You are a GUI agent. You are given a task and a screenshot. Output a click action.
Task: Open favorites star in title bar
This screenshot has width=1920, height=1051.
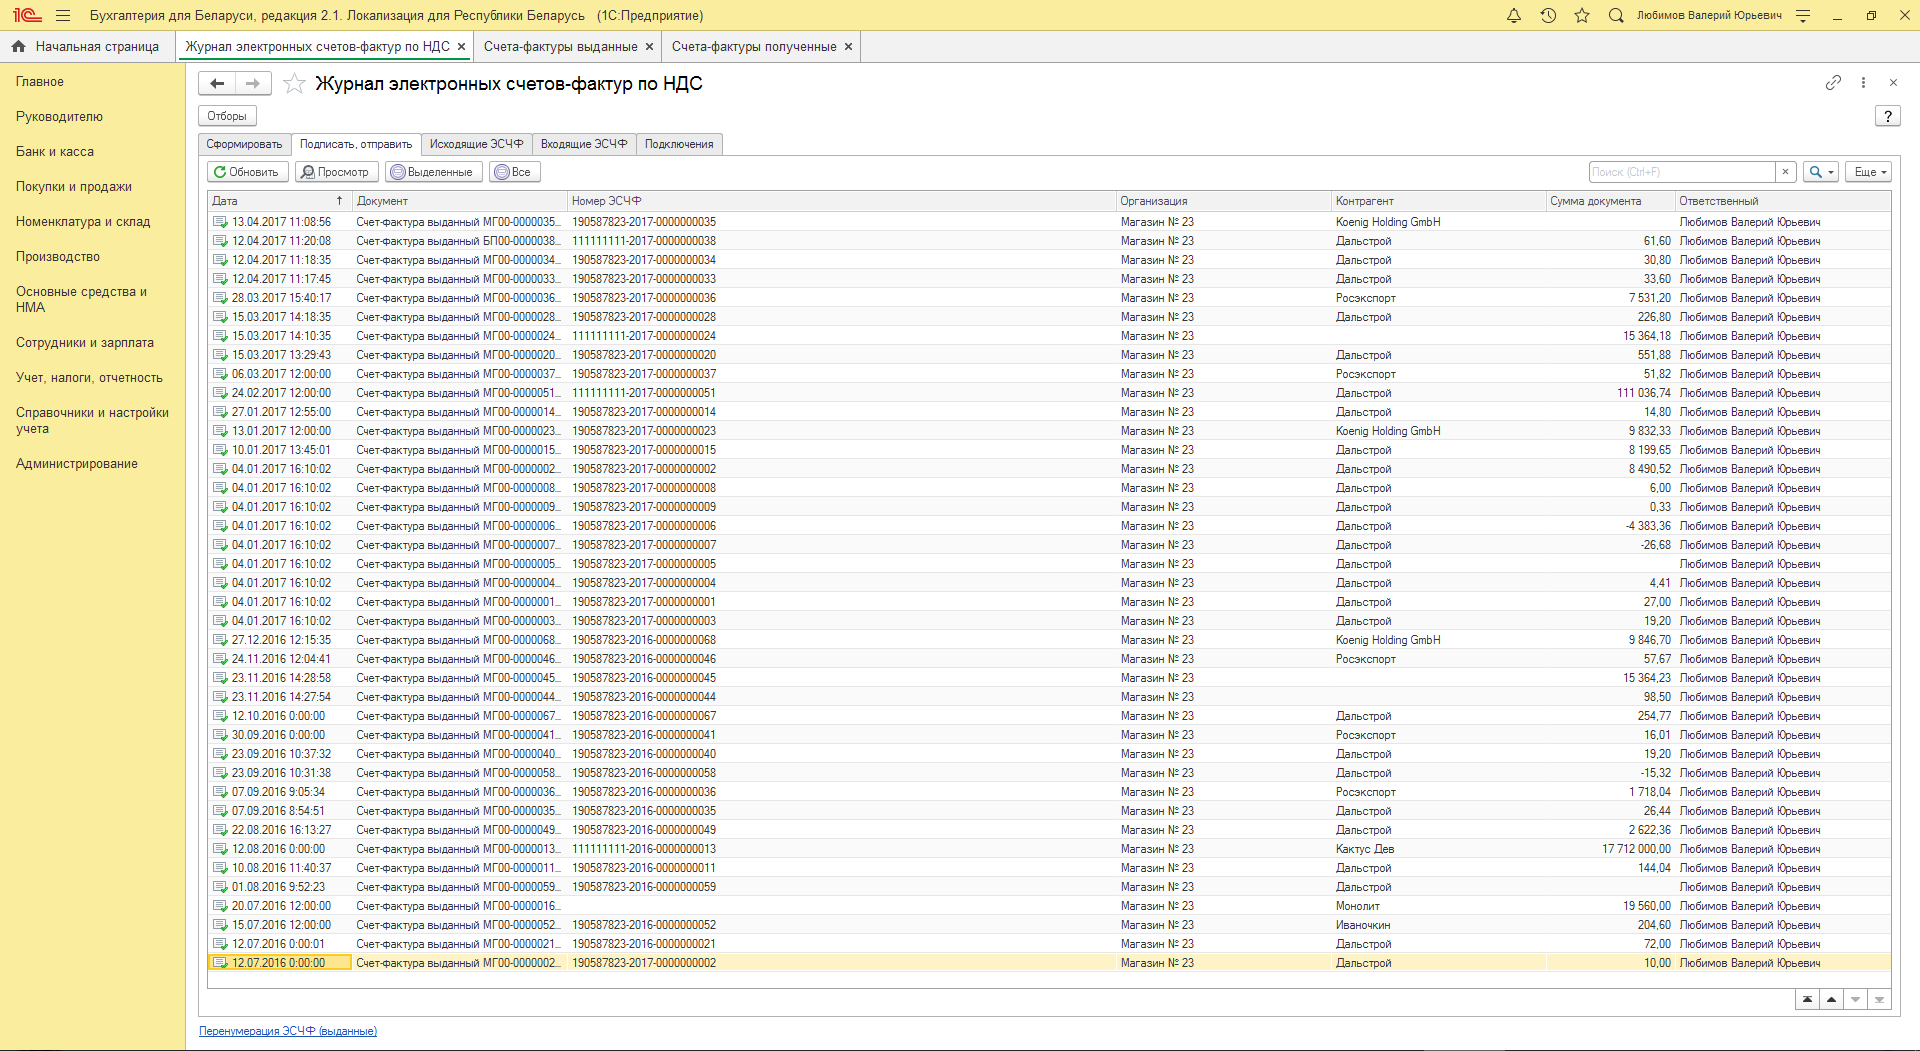click(1582, 16)
